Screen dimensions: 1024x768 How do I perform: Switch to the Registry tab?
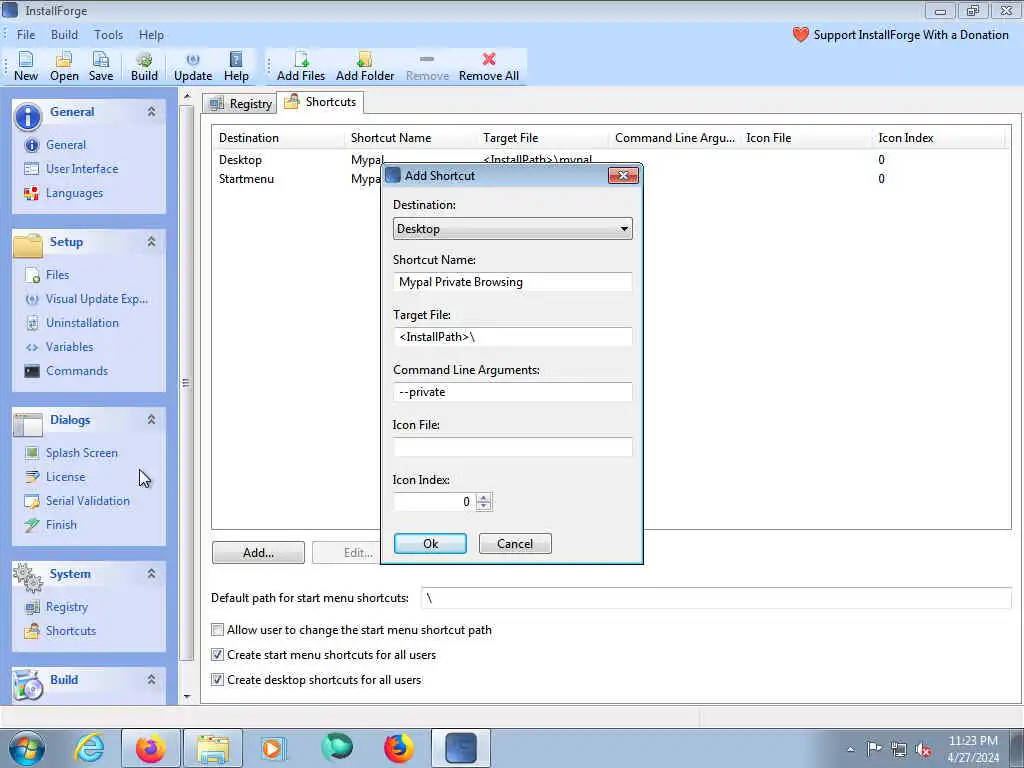click(240, 104)
